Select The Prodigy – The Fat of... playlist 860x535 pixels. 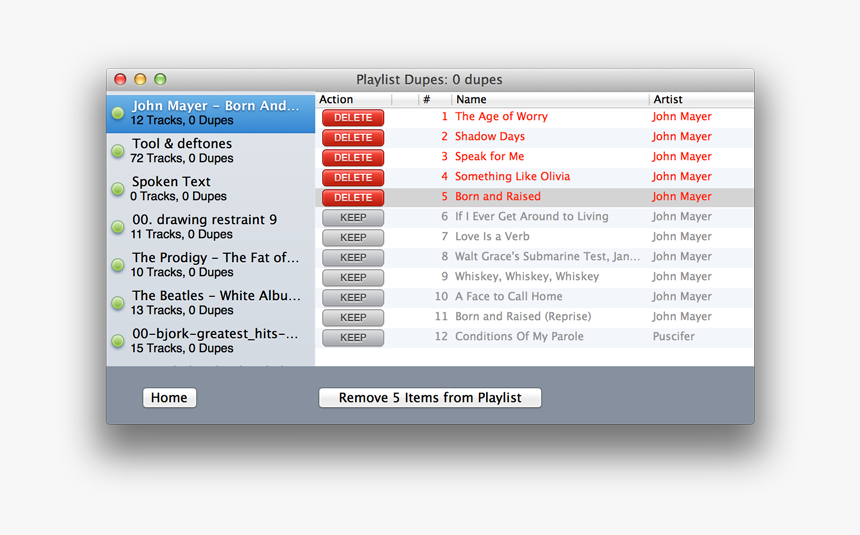(x=211, y=264)
